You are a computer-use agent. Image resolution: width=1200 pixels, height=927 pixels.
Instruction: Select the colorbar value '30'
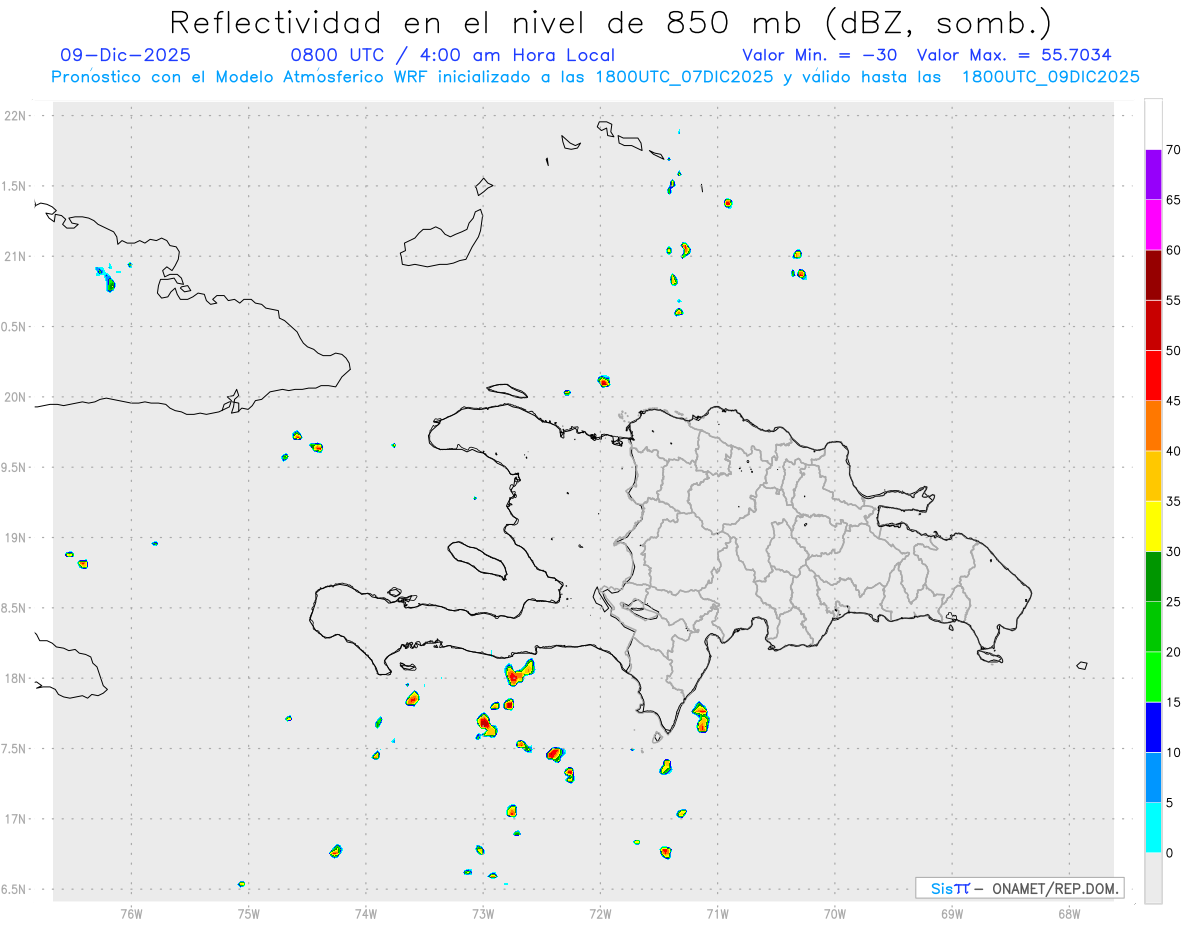coord(1173,552)
